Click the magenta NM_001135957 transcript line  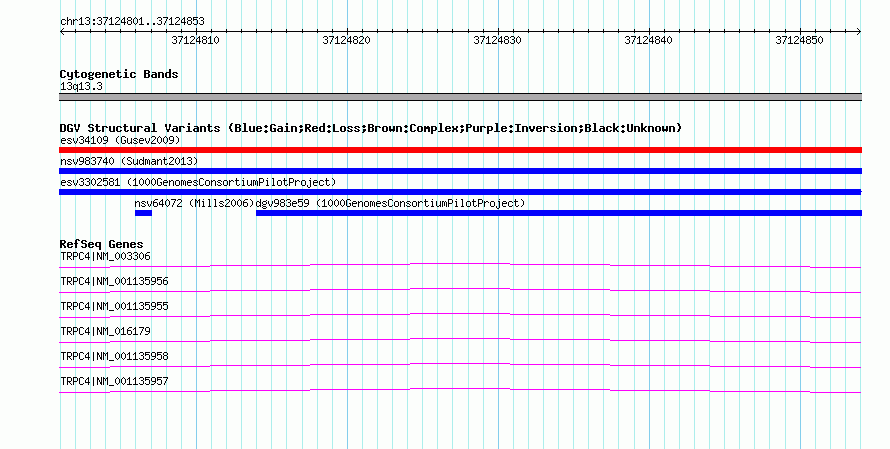click(x=460, y=390)
